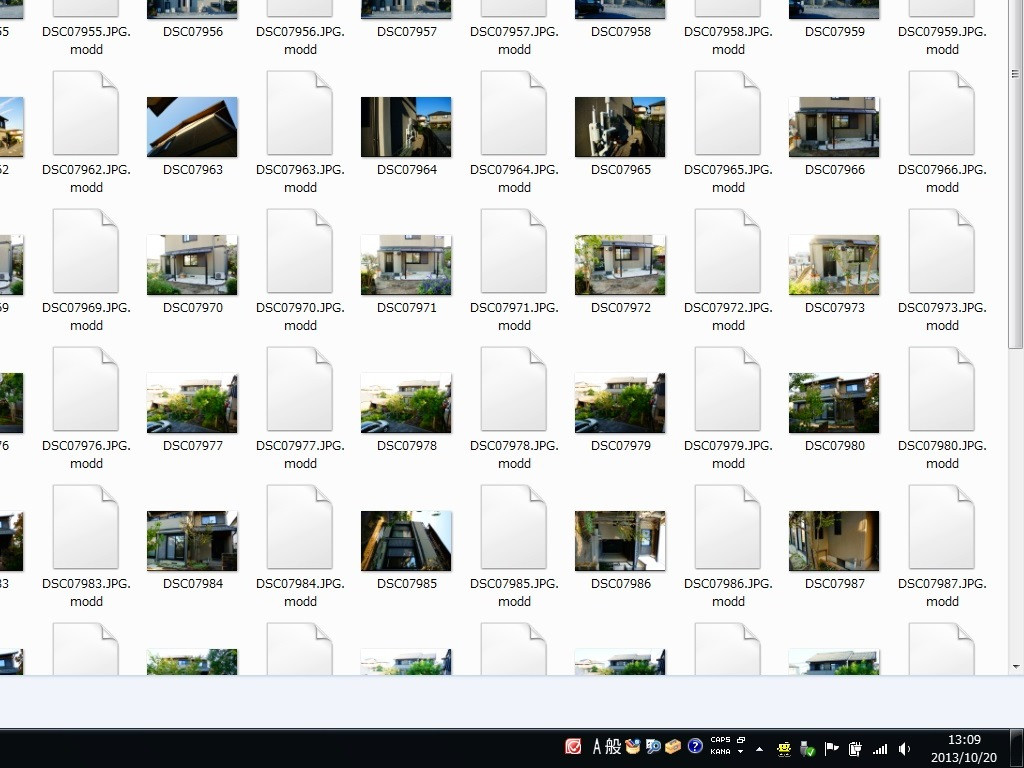Select the DSC07985 photo thumbnail
The width and height of the screenshot is (1024, 768).
[406, 541]
